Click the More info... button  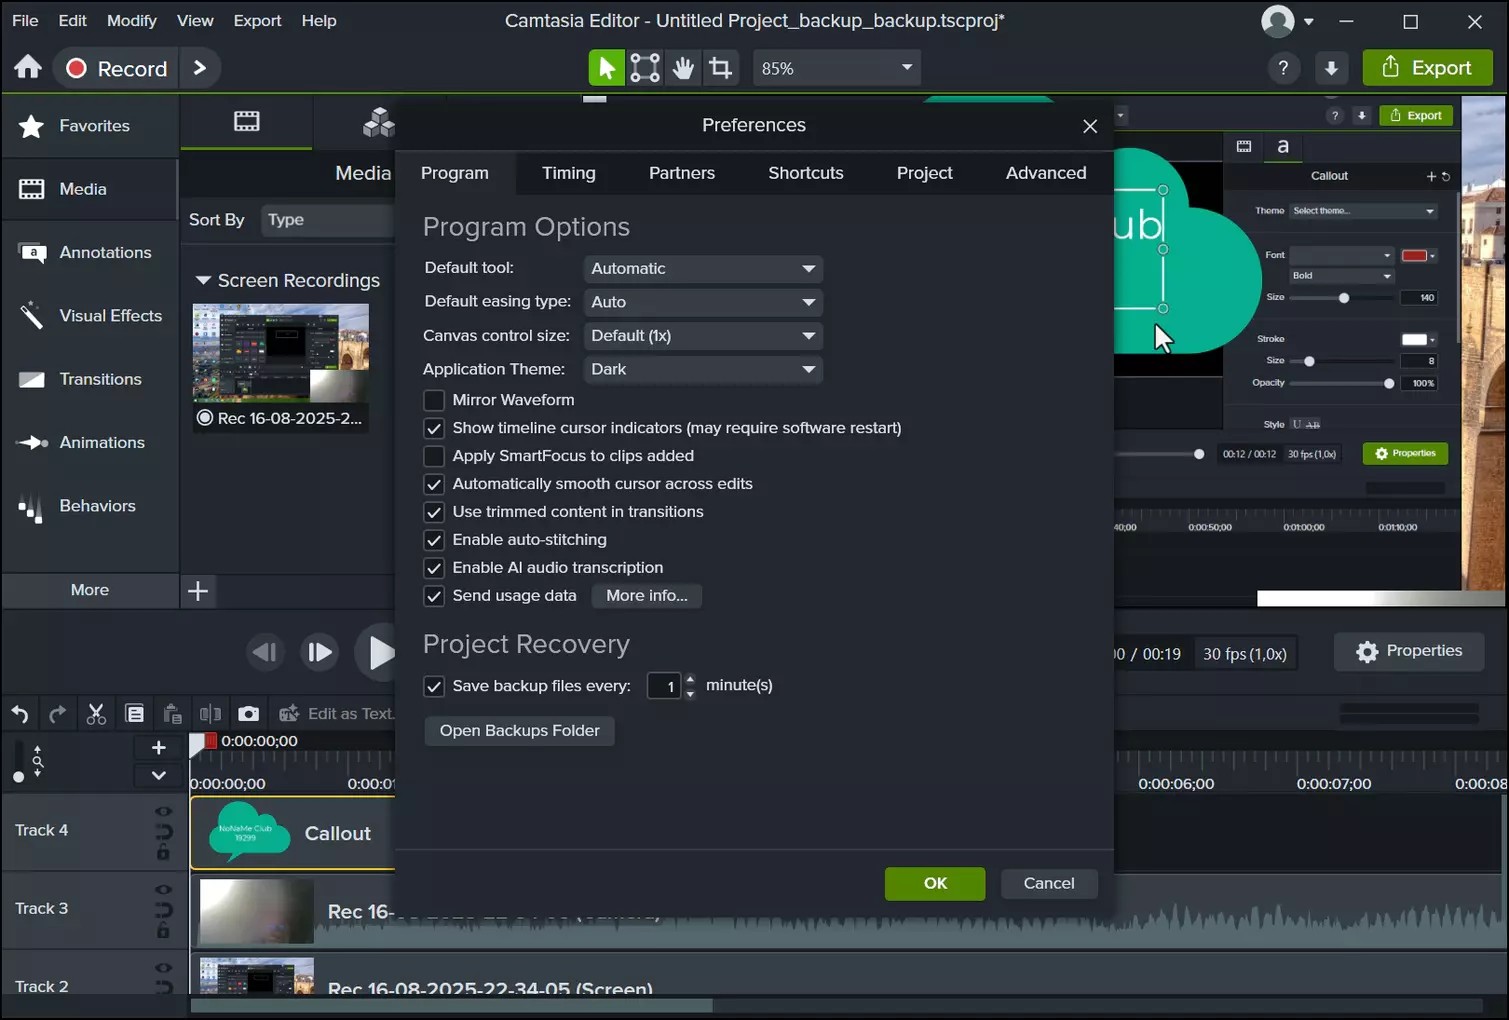click(x=647, y=596)
